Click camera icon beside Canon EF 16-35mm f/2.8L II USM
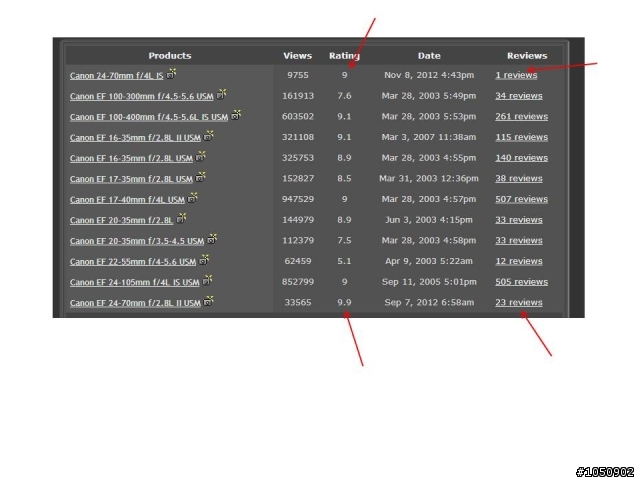 pyautogui.click(x=209, y=136)
